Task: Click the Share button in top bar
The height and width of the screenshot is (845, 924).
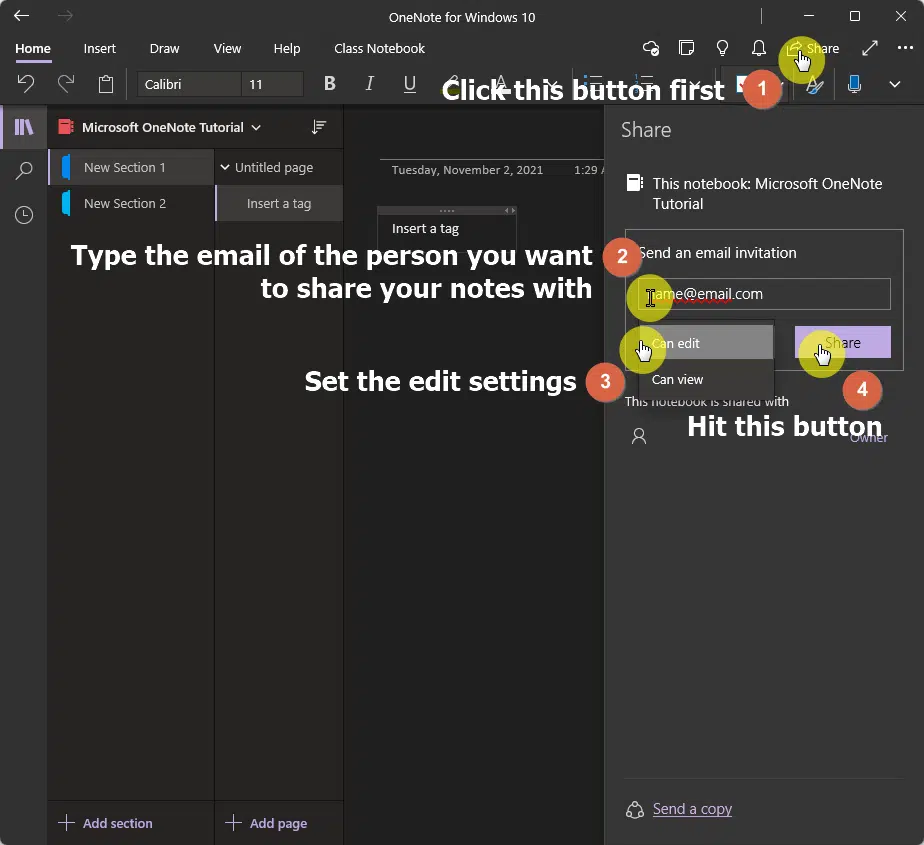Action: [813, 48]
